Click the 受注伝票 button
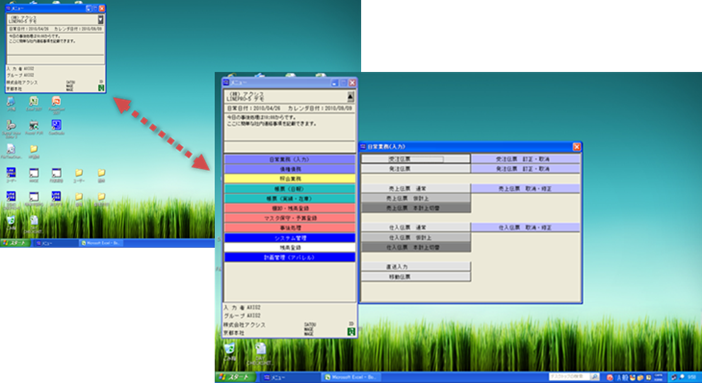 click(416, 159)
